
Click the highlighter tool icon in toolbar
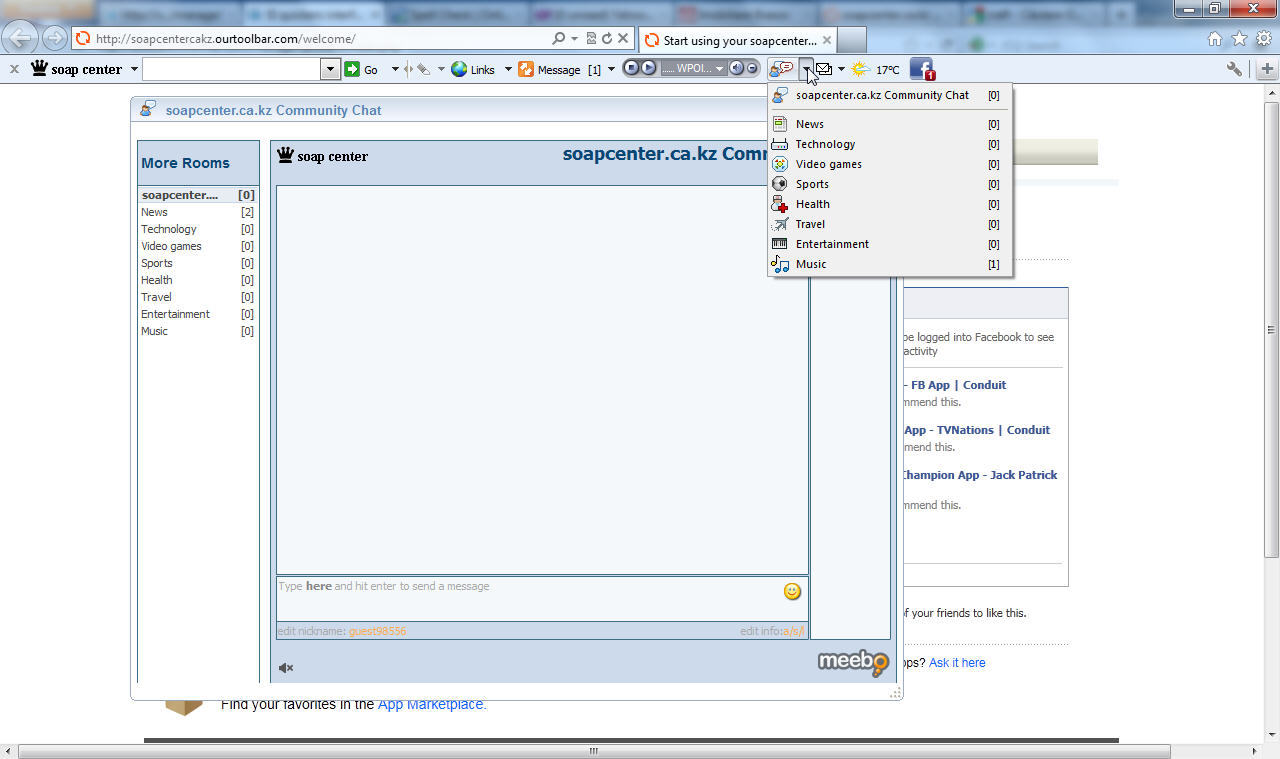point(423,69)
